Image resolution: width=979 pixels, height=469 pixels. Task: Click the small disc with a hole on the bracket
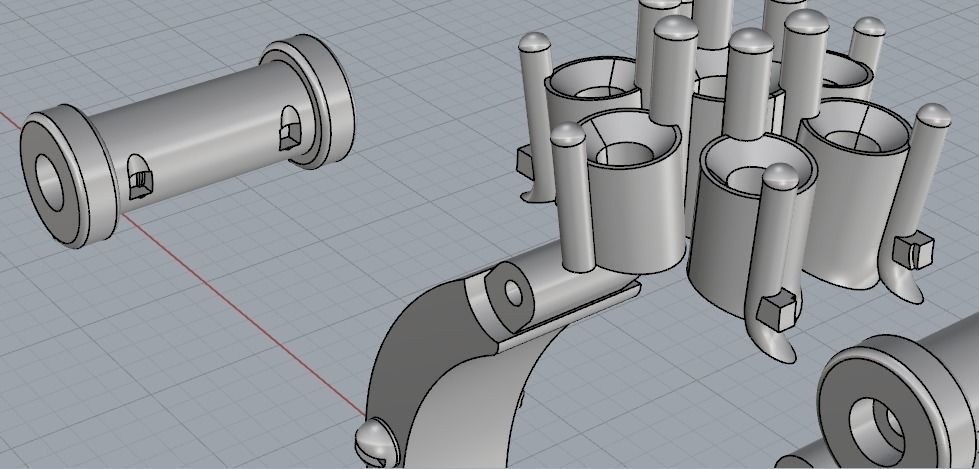tap(510, 297)
